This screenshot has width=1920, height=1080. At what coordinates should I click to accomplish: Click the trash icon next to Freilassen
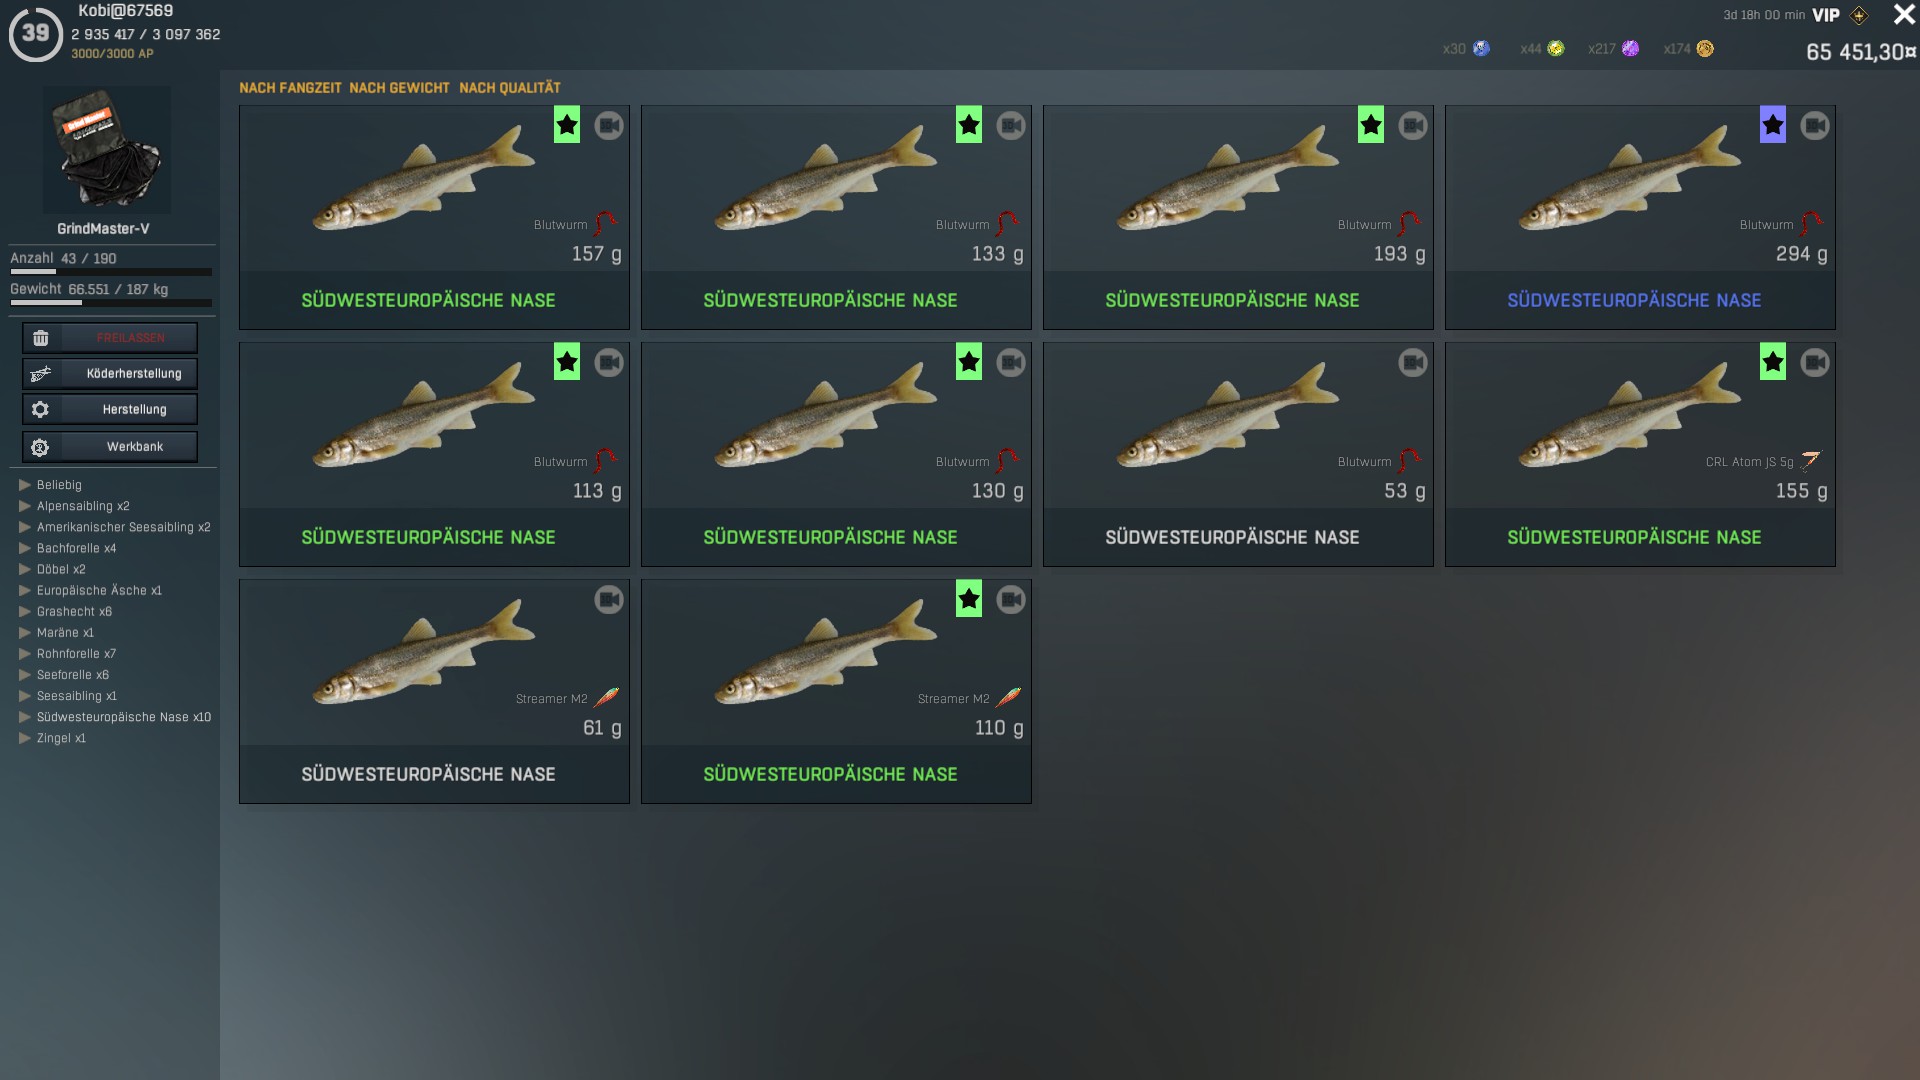pyautogui.click(x=41, y=338)
